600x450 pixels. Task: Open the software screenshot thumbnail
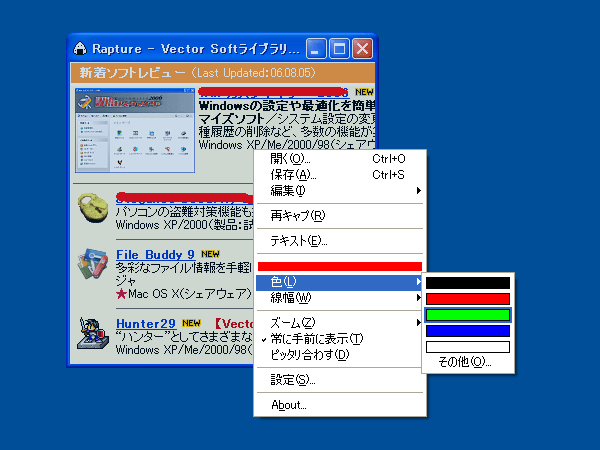point(135,130)
